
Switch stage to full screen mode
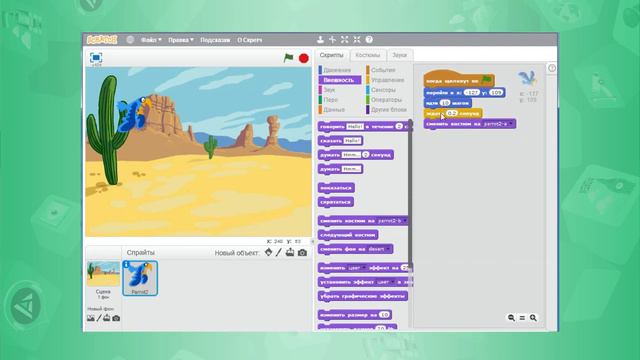(x=96, y=58)
